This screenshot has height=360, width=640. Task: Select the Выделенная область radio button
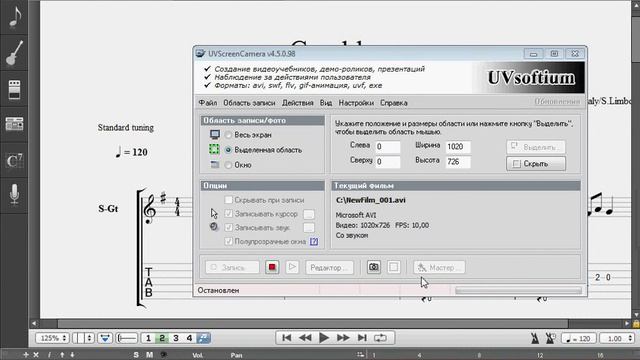click(x=228, y=150)
